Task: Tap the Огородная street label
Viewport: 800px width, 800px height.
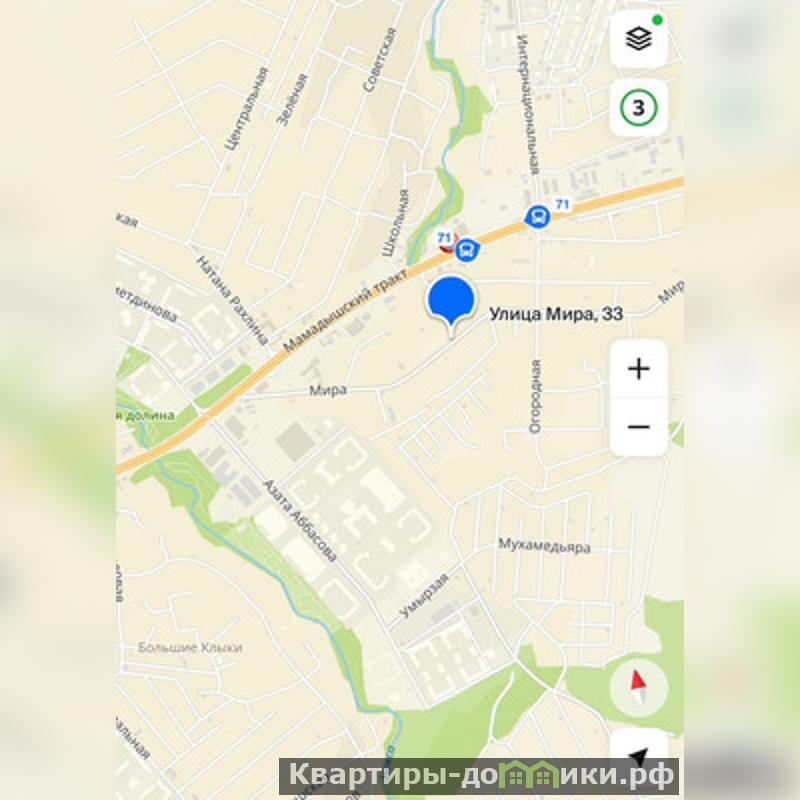Action: pyautogui.click(x=534, y=396)
